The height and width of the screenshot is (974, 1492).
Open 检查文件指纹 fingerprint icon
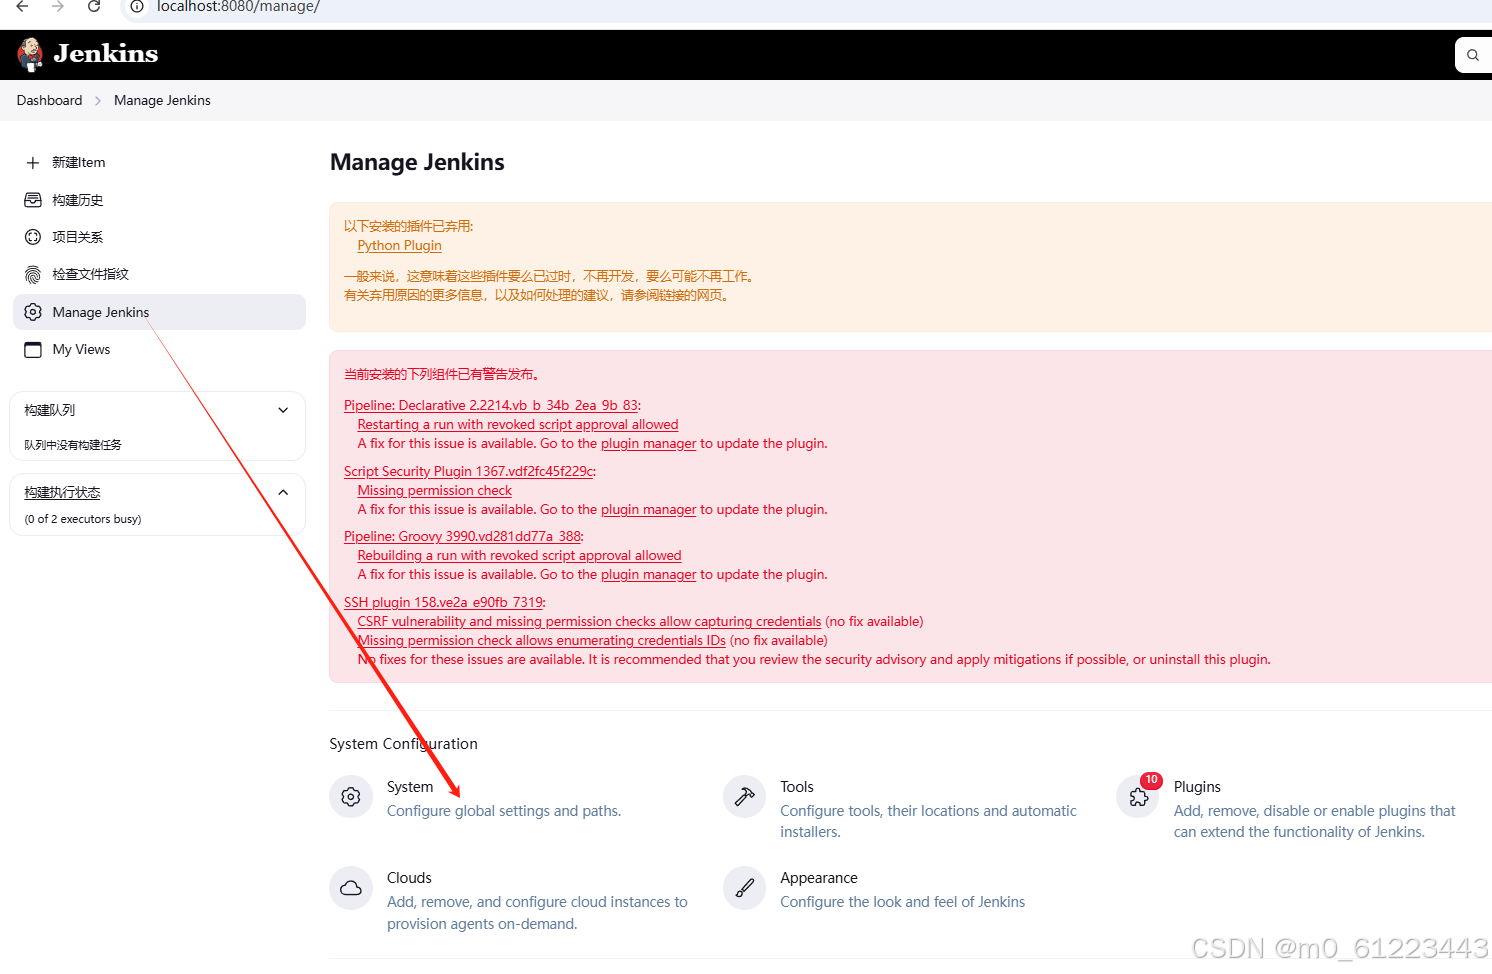[x=31, y=274]
